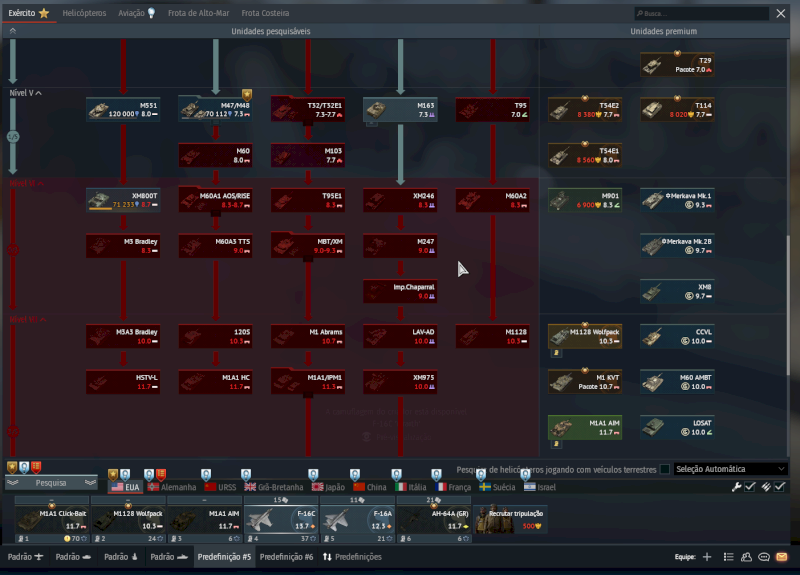This screenshot has width=800, height=575.
Task: Click the Busca search field
Action: pyautogui.click(x=715, y=14)
